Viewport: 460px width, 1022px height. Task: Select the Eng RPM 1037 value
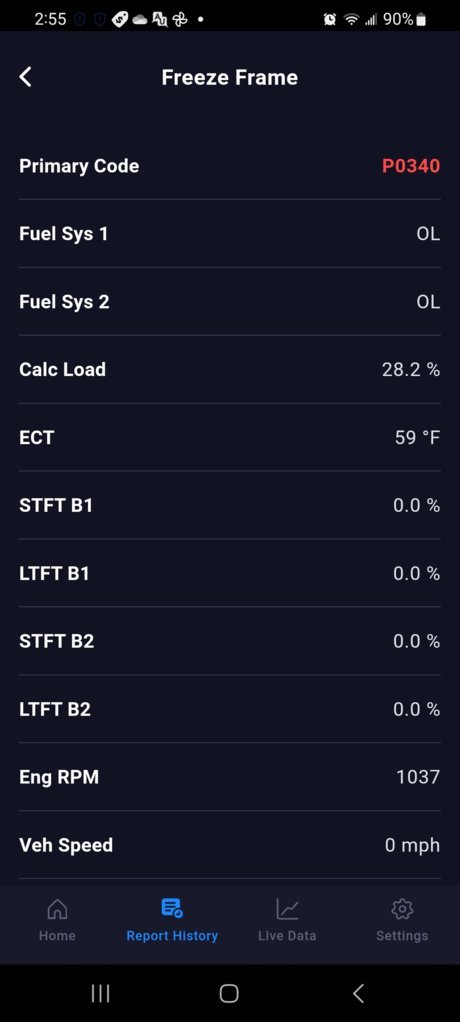tap(418, 777)
